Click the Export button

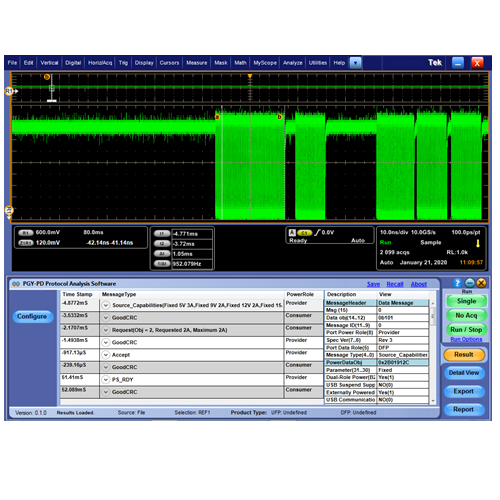(464, 391)
